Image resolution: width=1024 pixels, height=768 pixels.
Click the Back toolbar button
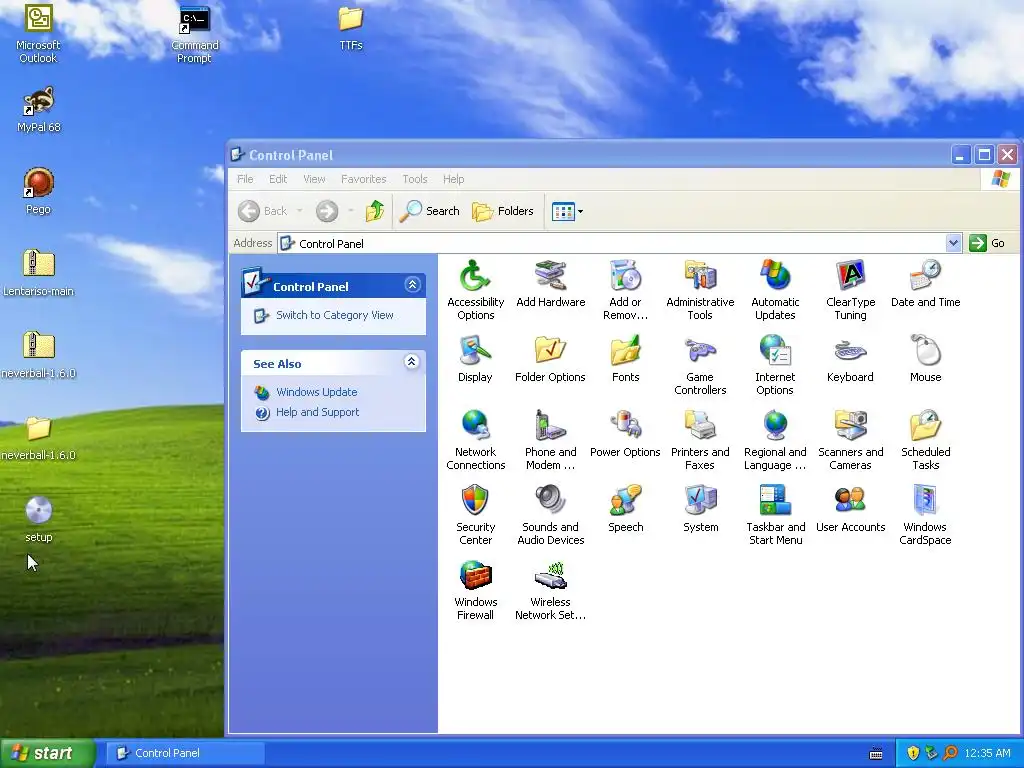click(263, 211)
